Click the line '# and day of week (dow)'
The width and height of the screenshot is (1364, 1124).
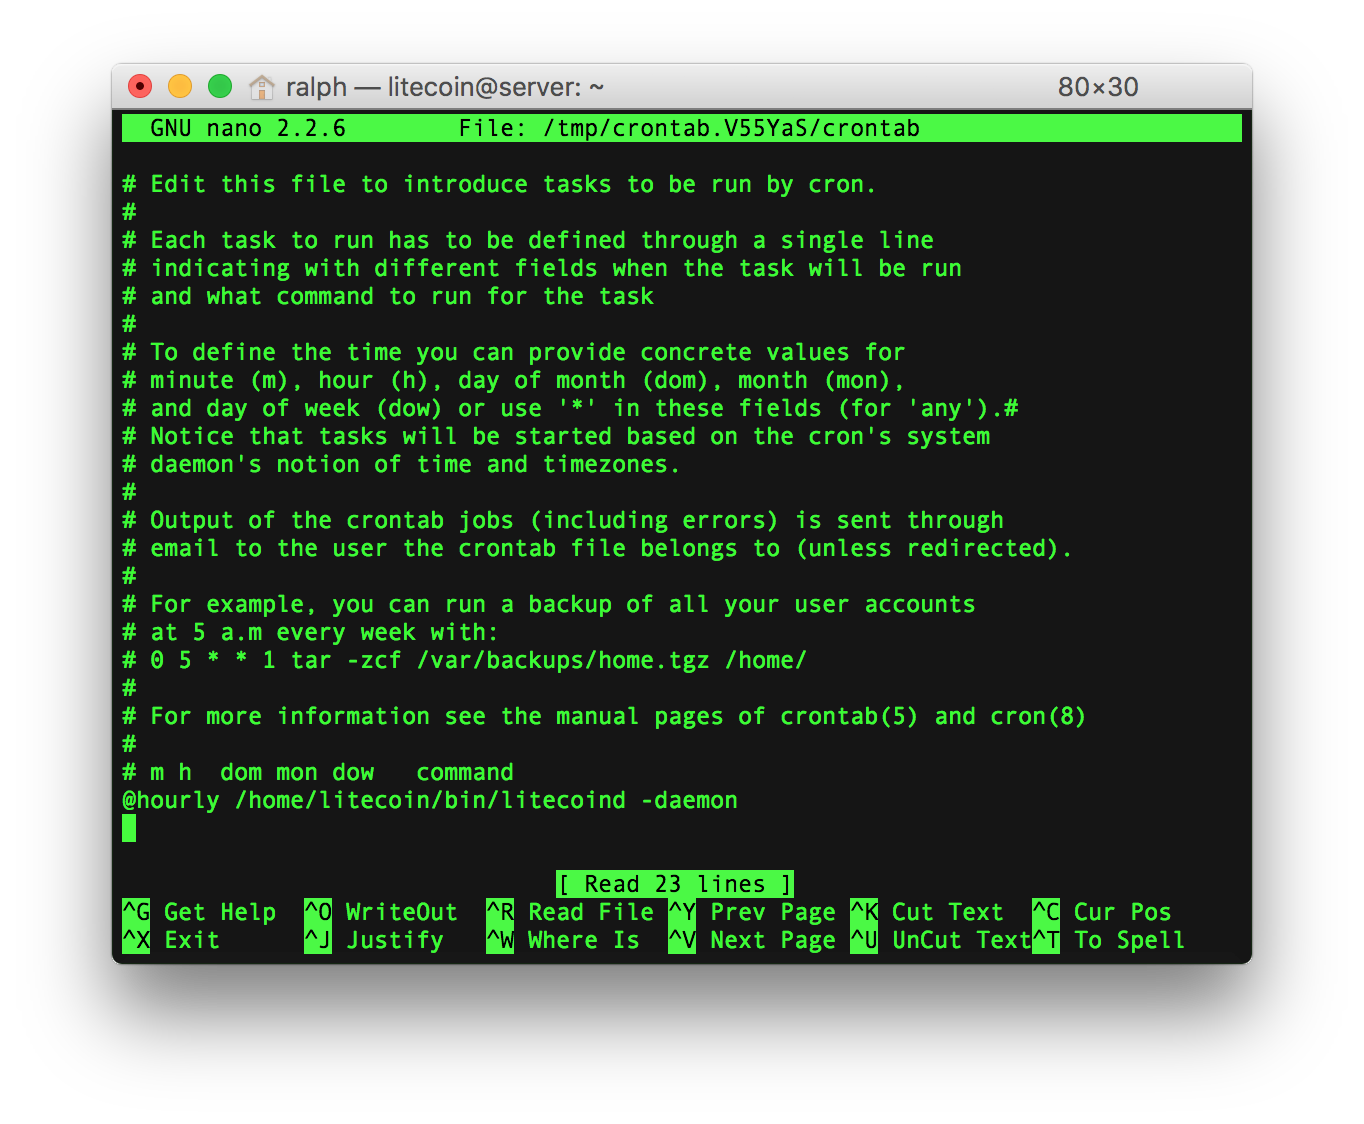570,408
